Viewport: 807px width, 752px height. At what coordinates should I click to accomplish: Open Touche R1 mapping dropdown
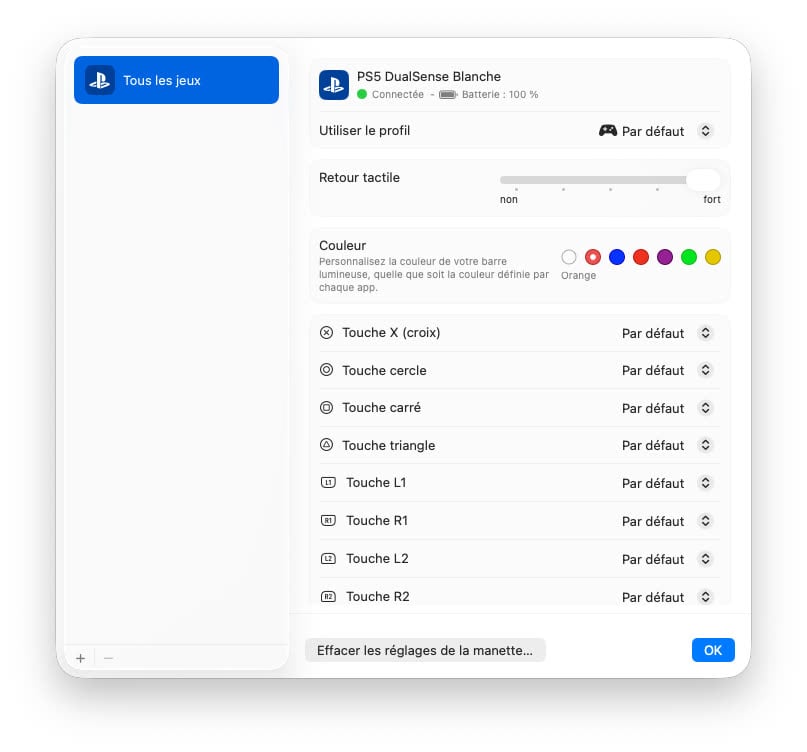point(706,521)
